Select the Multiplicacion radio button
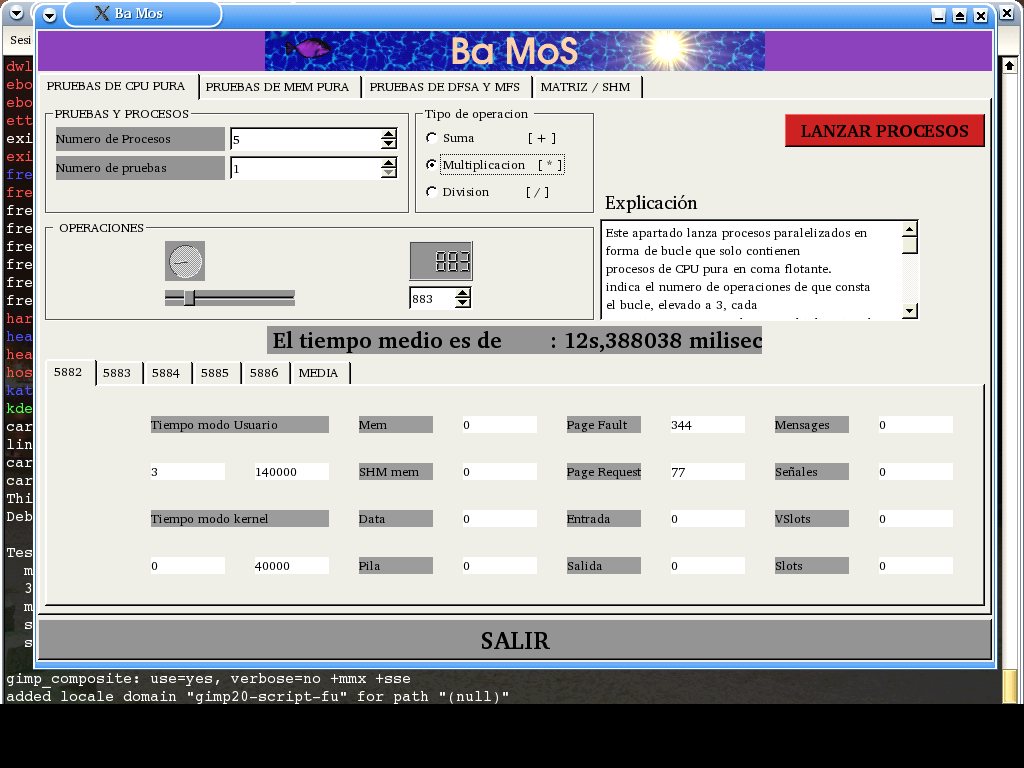The height and width of the screenshot is (768, 1024). point(431,165)
